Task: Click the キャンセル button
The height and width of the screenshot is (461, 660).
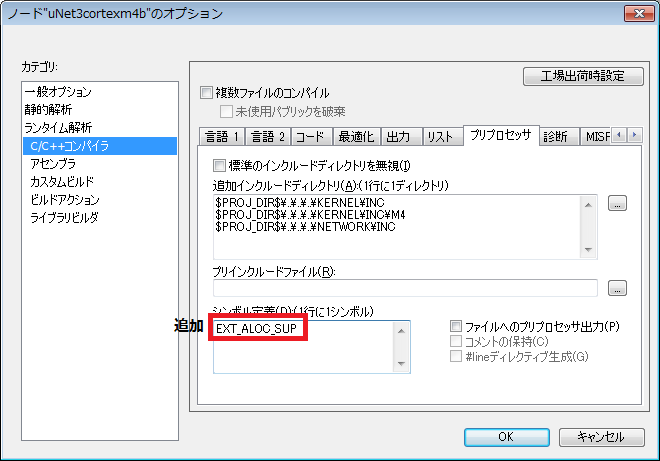Action: tap(601, 437)
